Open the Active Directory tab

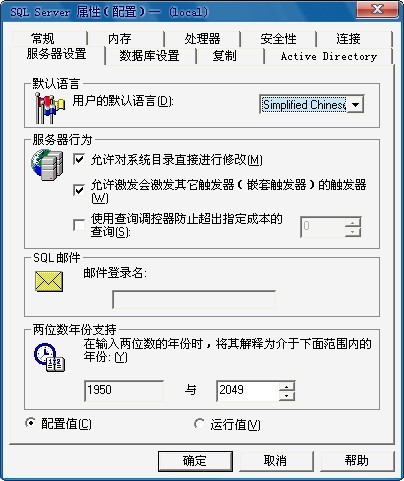pos(329,56)
